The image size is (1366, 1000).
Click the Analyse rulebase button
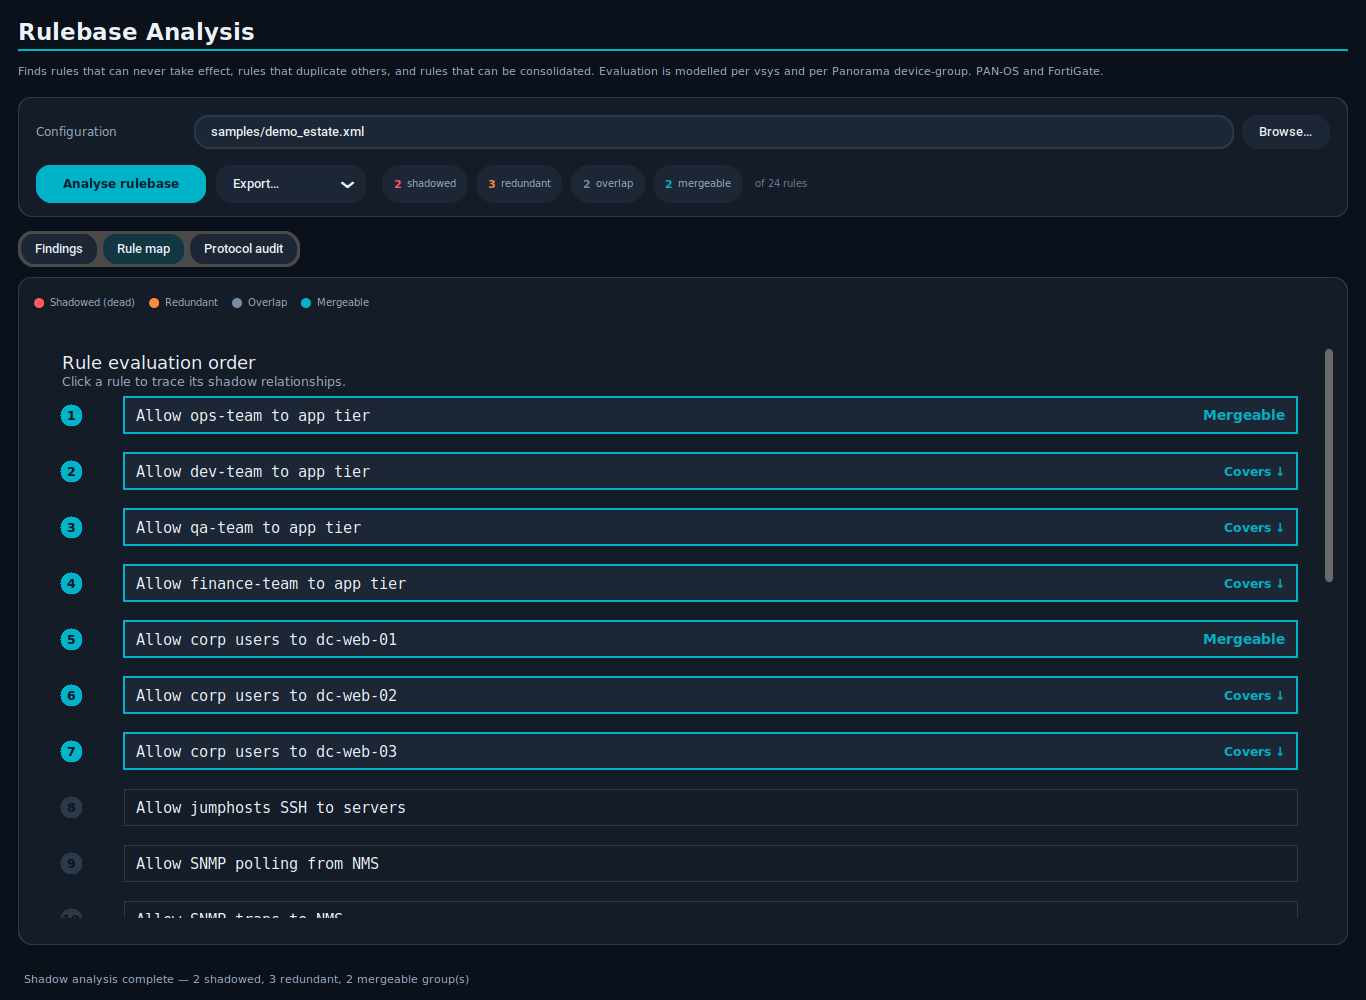pos(121,184)
